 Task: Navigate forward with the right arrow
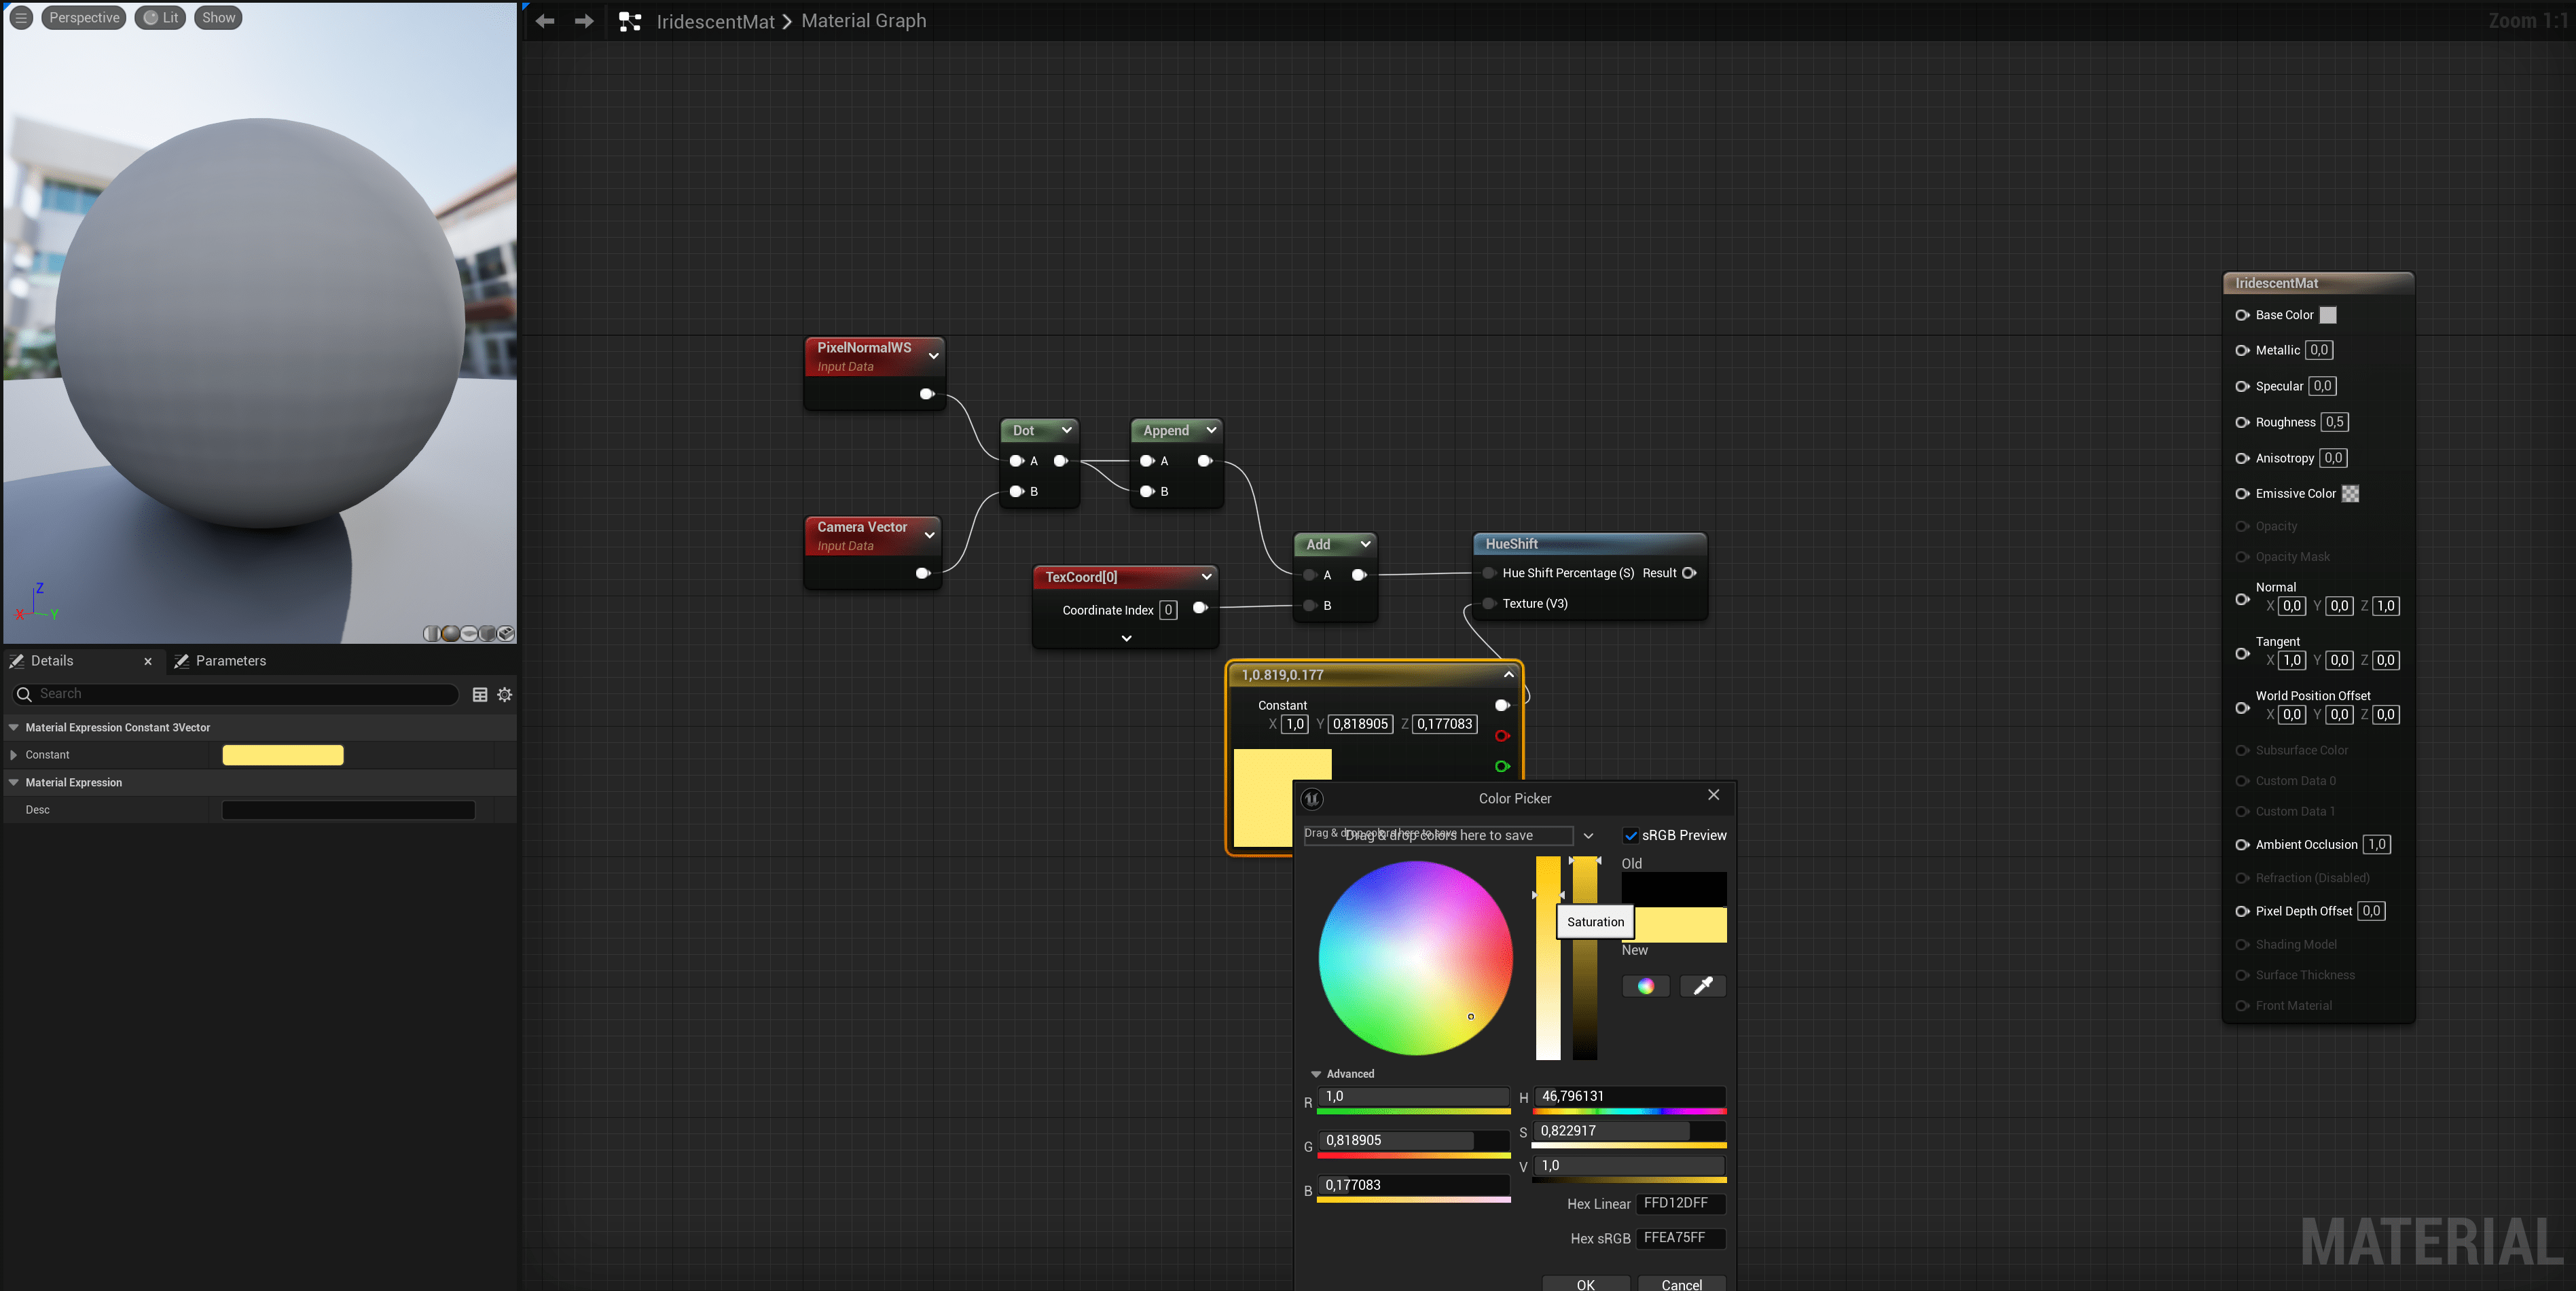[x=584, y=21]
